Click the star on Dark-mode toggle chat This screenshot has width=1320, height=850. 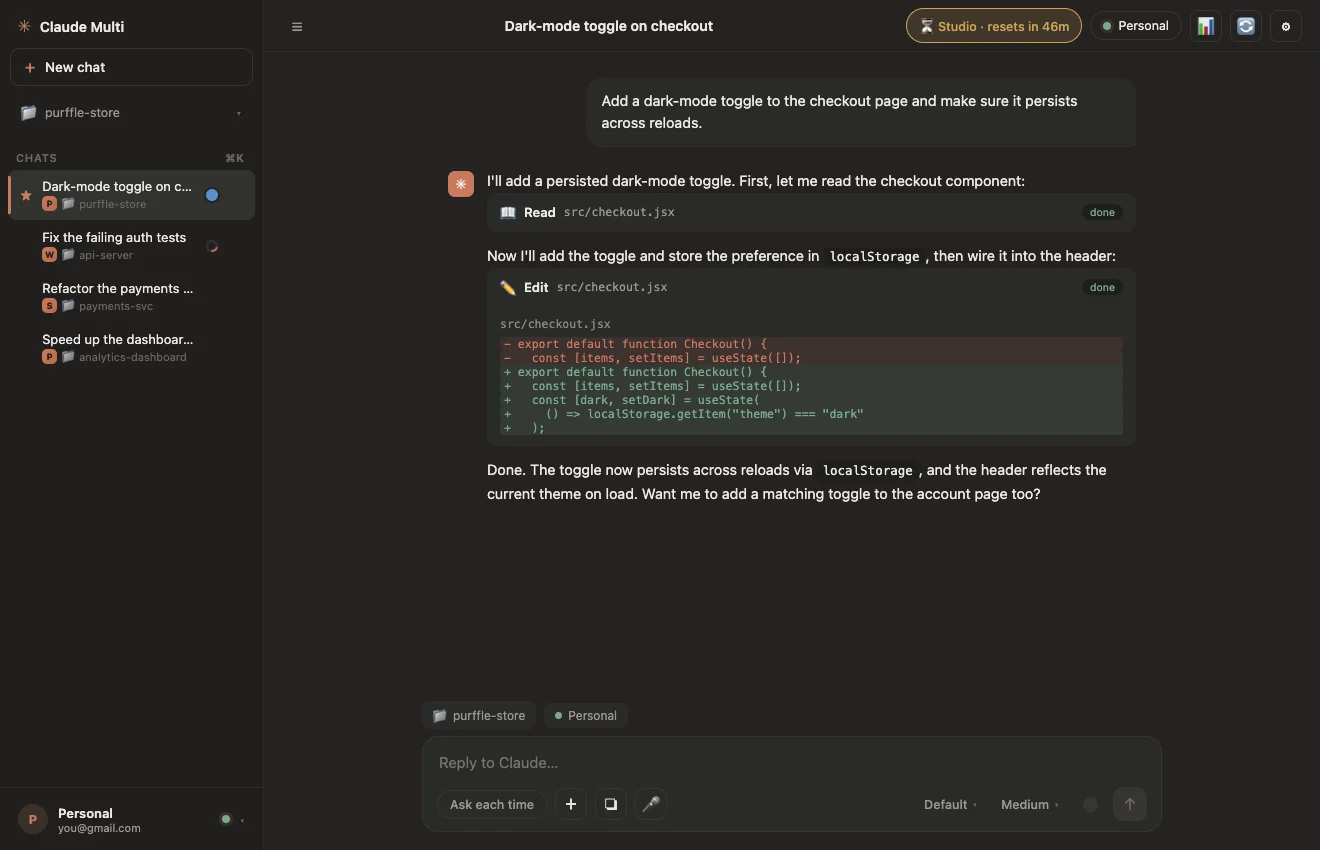click(26, 195)
